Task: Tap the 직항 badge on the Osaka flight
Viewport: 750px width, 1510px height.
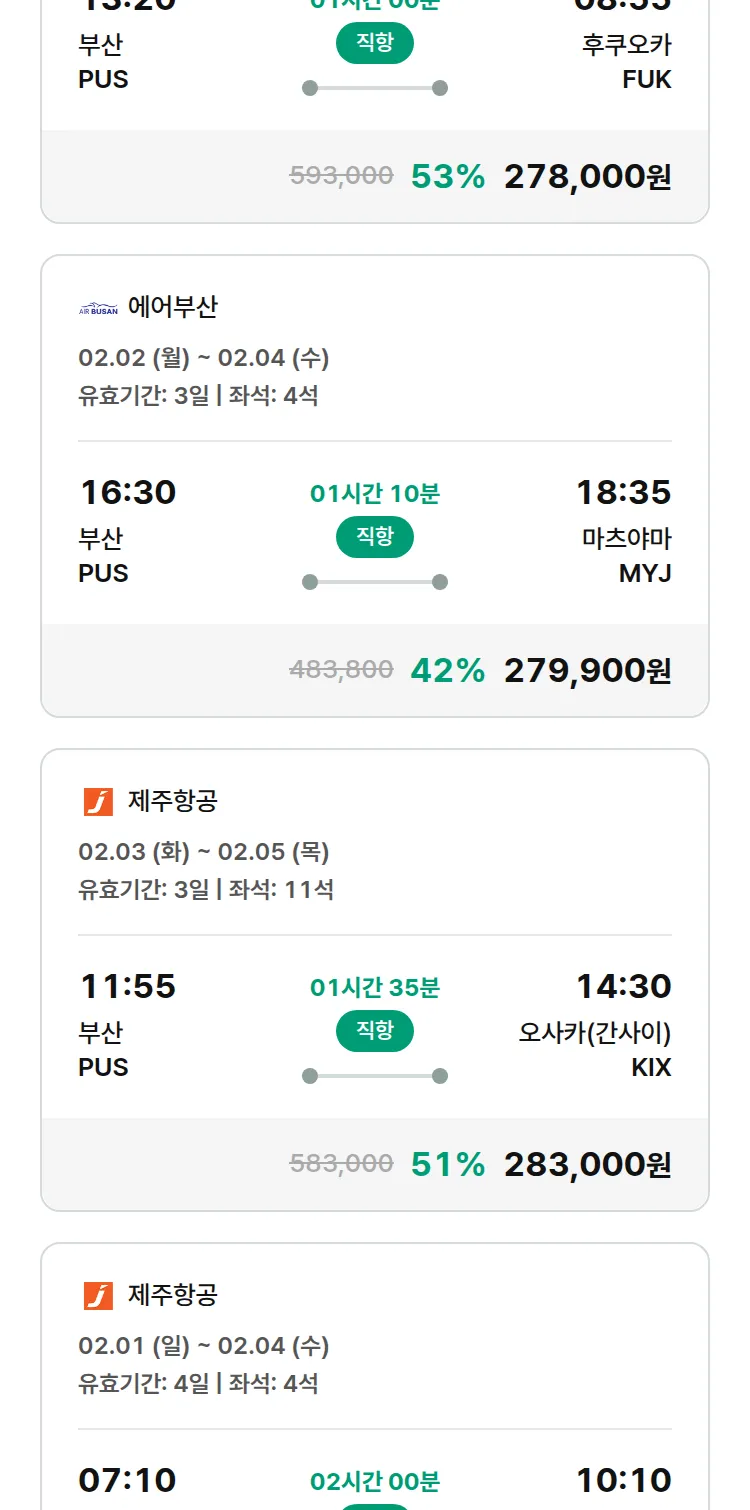Action: point(375,1031)
